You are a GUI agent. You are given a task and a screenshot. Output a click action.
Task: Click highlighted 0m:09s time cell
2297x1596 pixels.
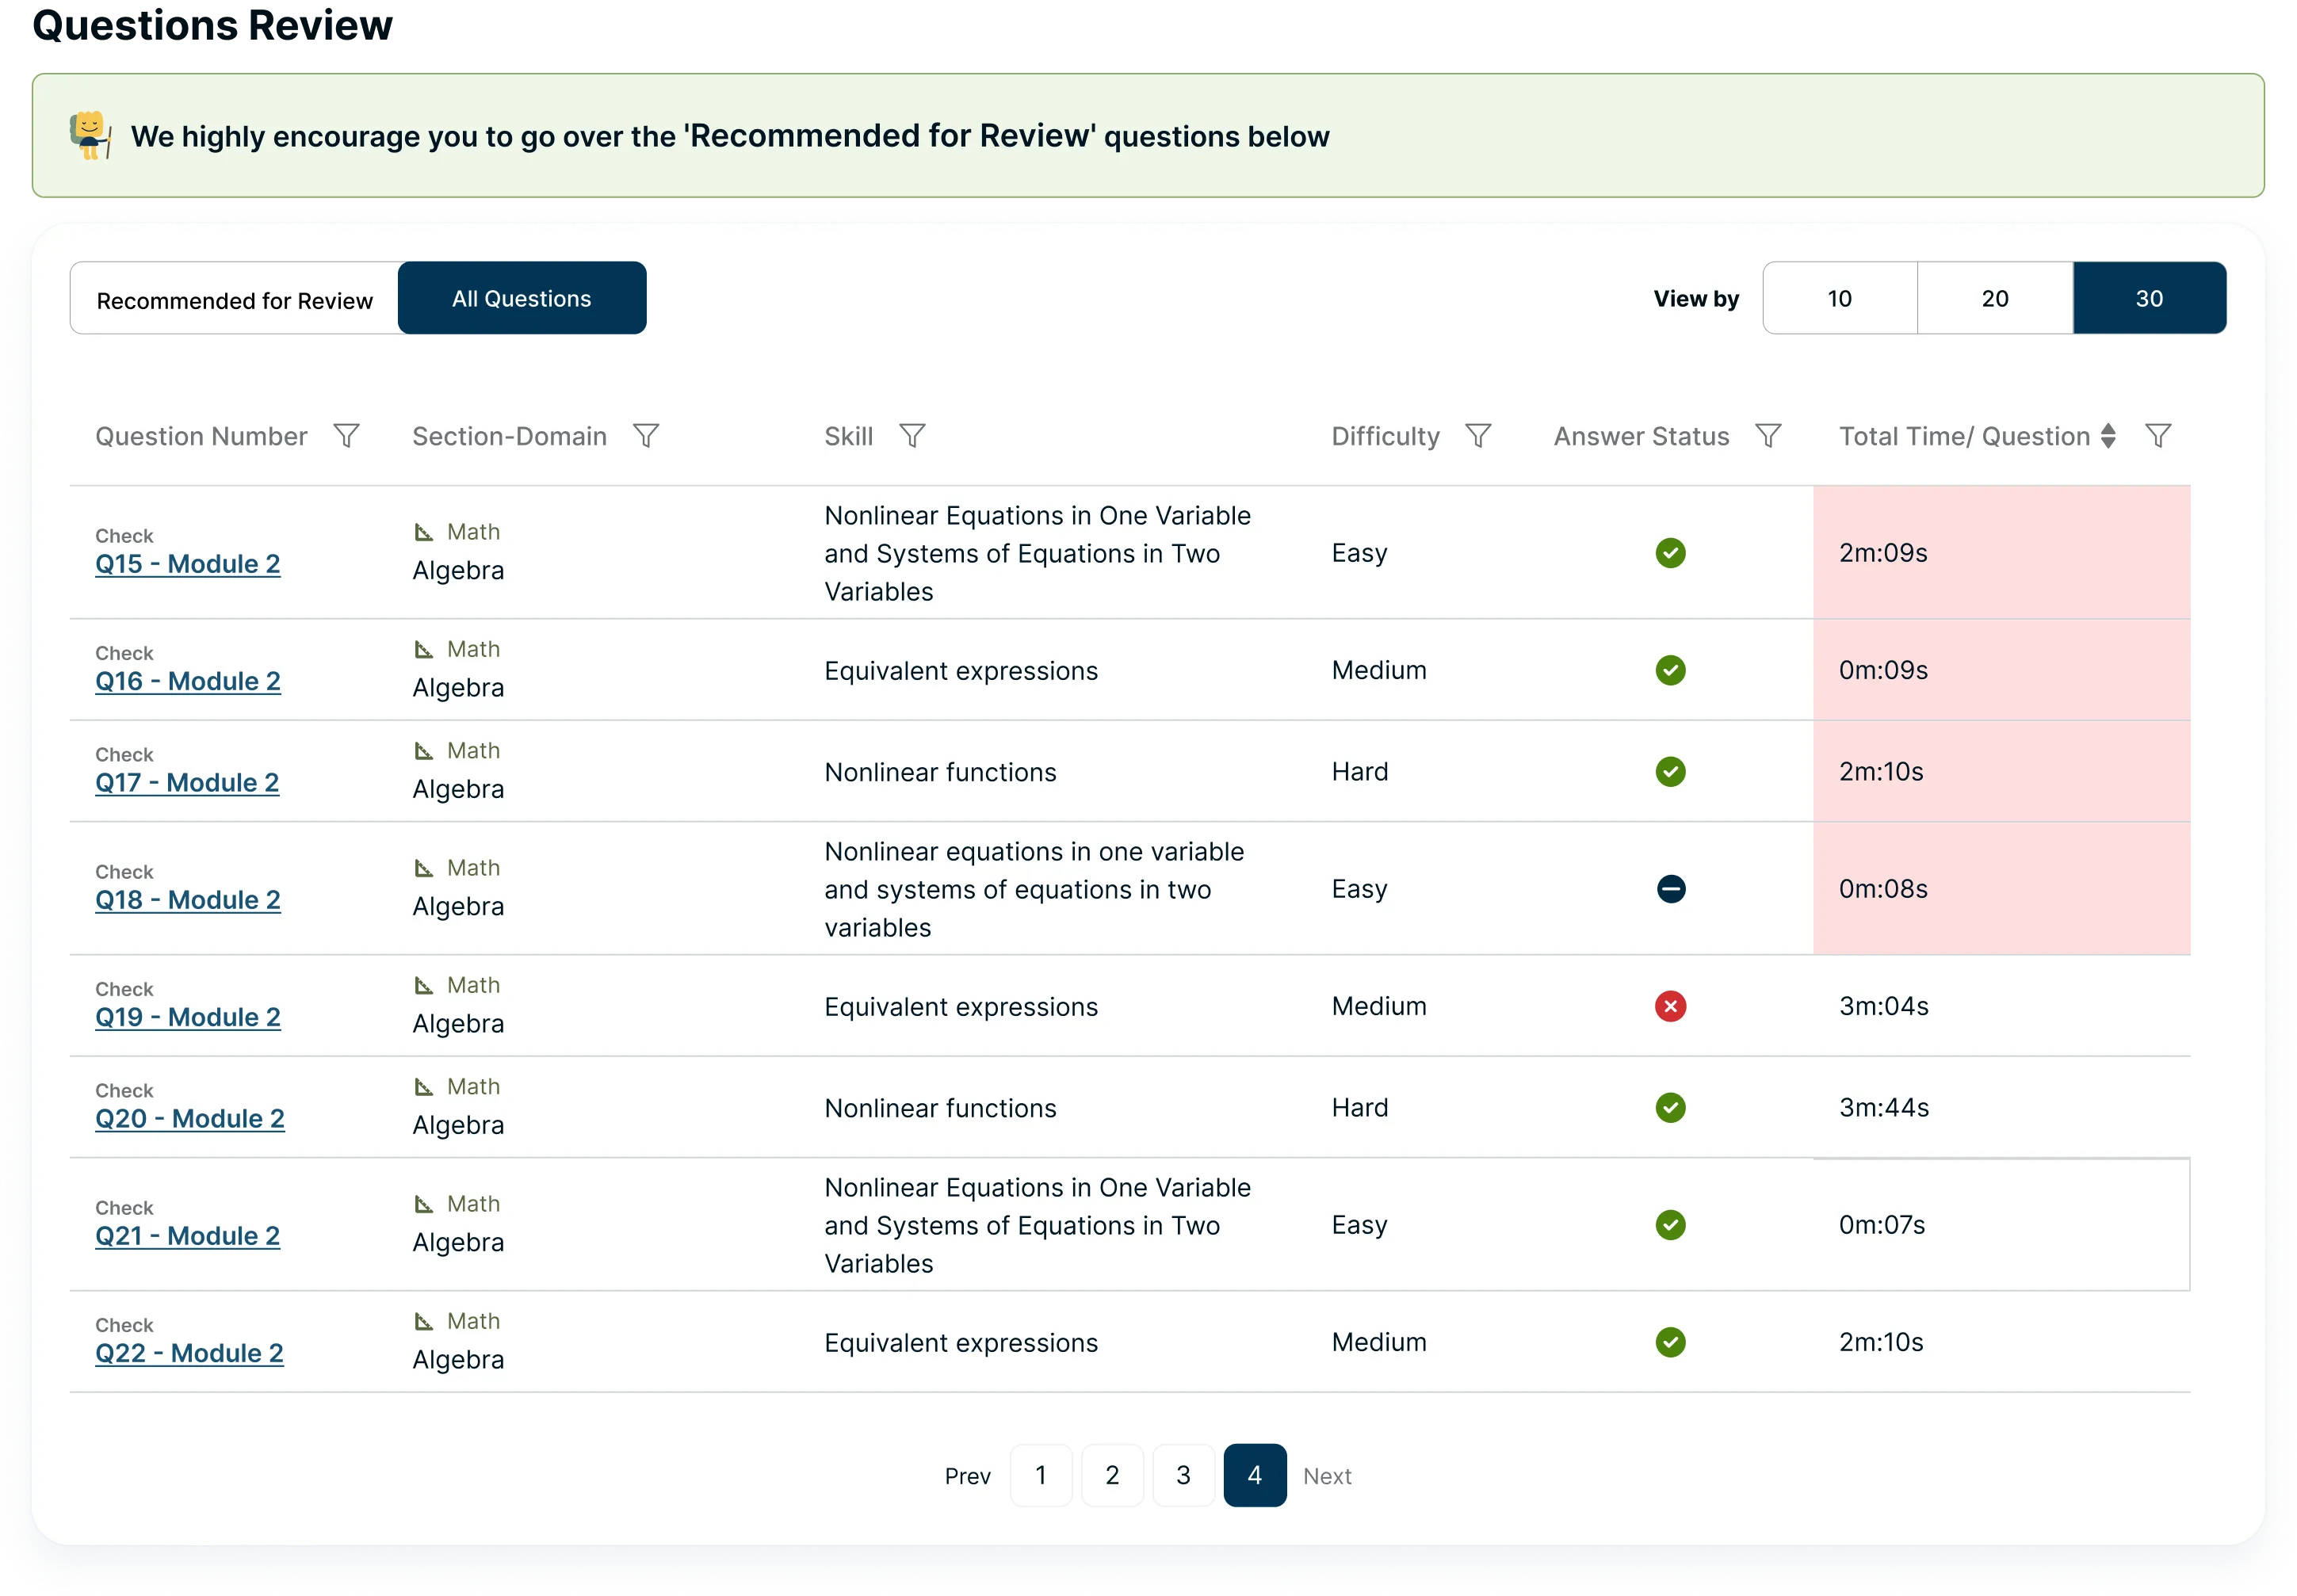pyautogui.click(x=1883, y=670)
